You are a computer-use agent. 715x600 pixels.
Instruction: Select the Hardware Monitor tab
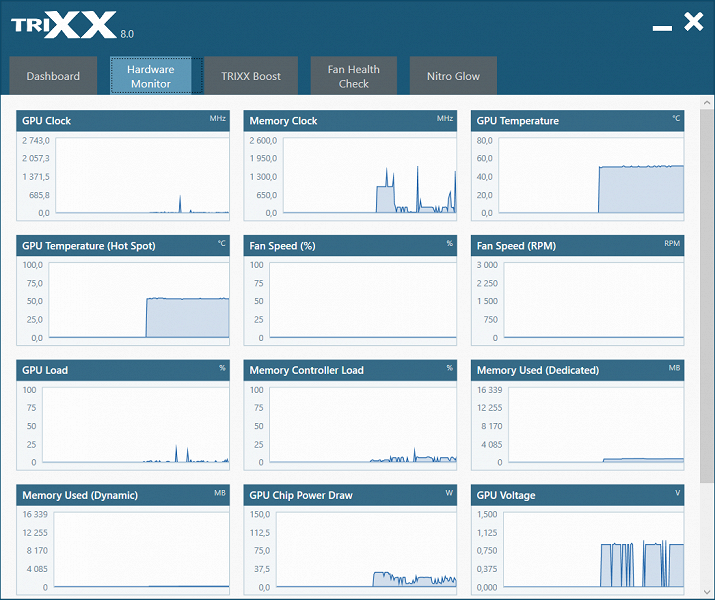point(150,76)
